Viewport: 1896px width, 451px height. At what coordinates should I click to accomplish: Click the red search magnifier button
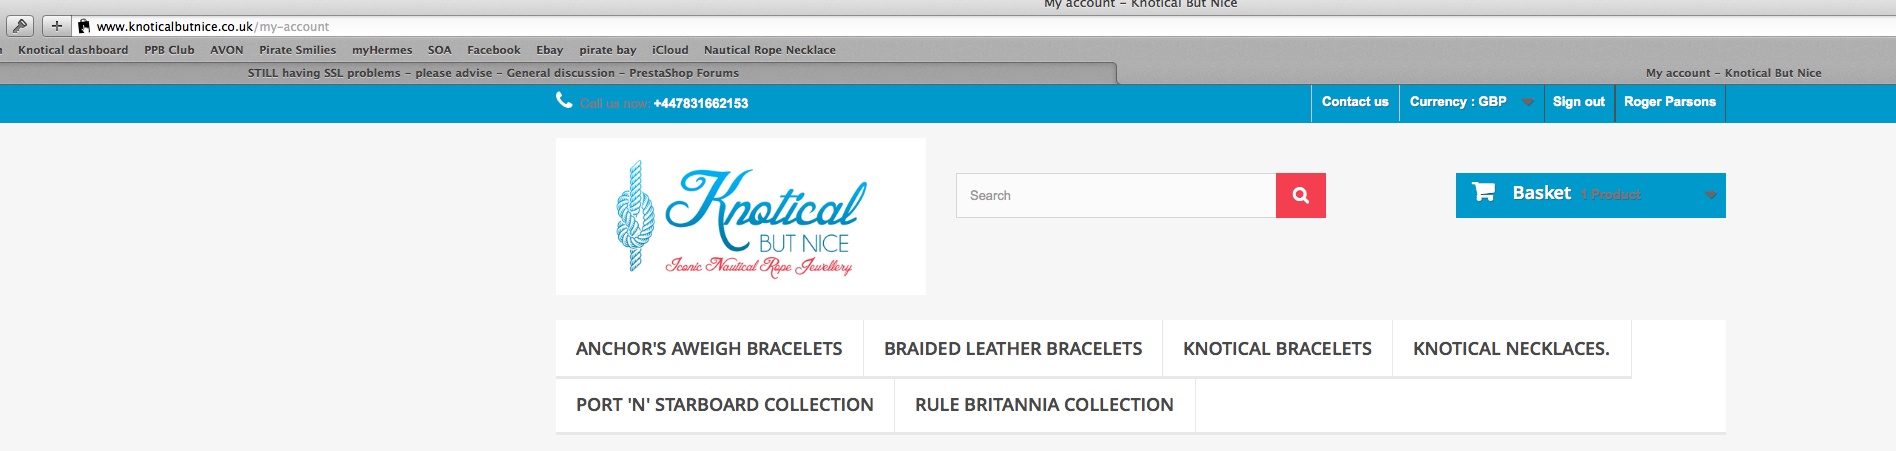tap(1300, 195)
